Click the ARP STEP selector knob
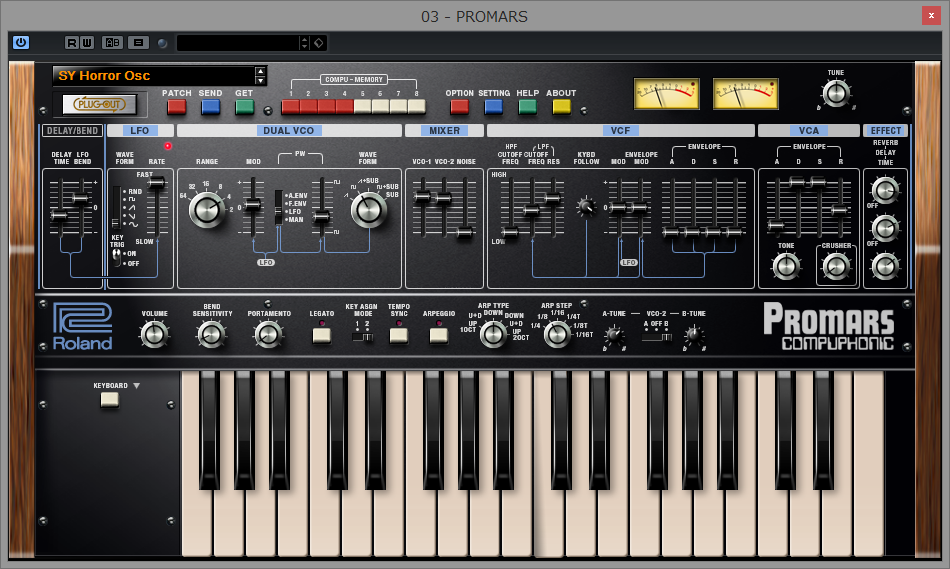The width and height of the screenshot is (950, 569). pos(557,334)
